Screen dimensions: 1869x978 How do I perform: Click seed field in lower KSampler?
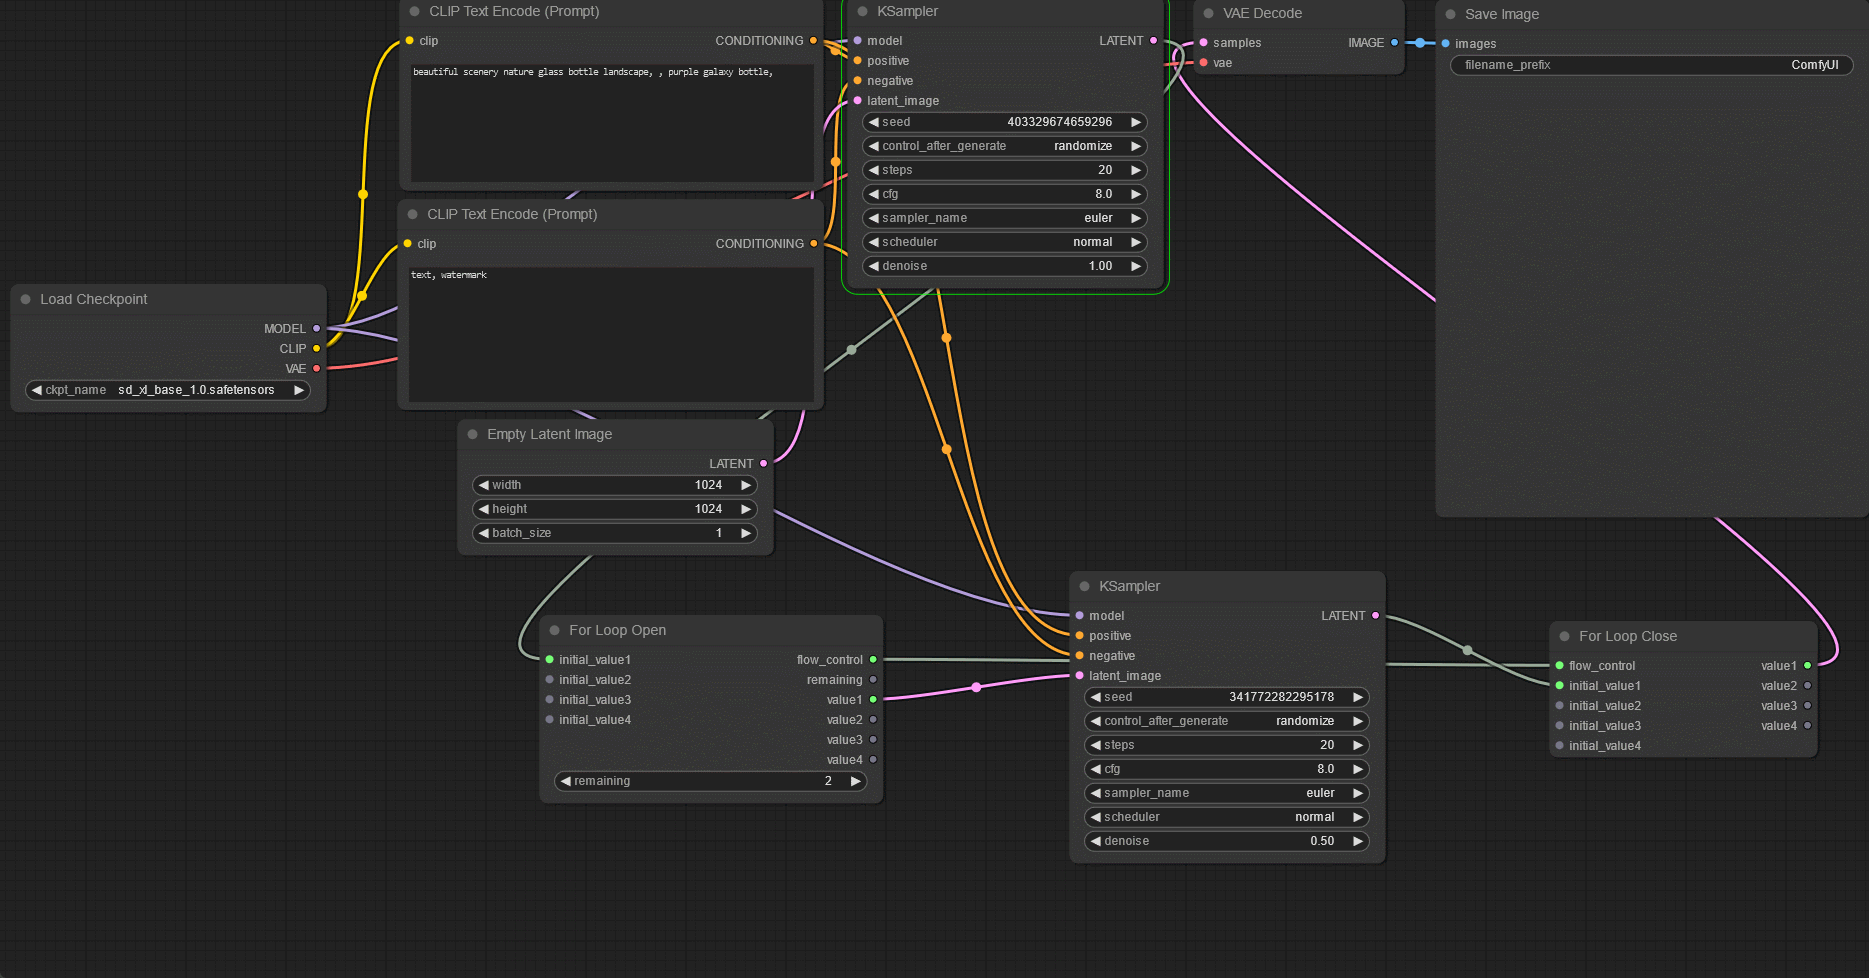pyautogui.click(x=1227, y=697)
